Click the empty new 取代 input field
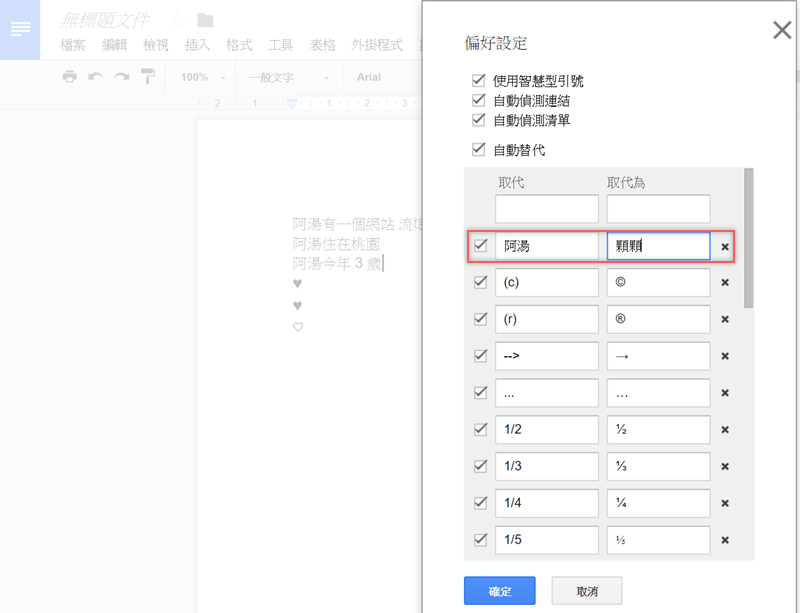The width and height of the screenshot is (800, 613). tap(546, 209)
